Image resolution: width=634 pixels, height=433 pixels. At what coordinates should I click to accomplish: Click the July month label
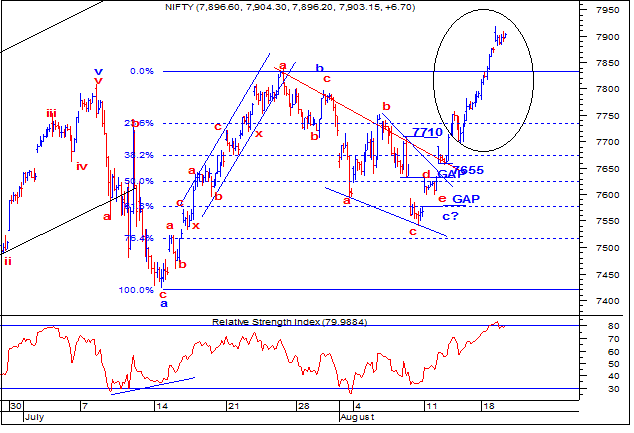(34, 417)
